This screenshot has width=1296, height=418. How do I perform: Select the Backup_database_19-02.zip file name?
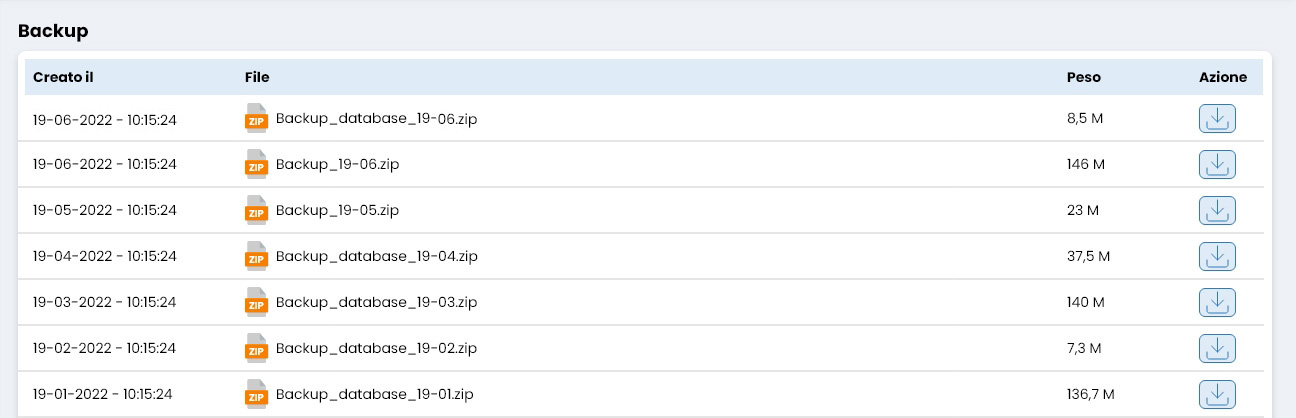pos(376,348)
